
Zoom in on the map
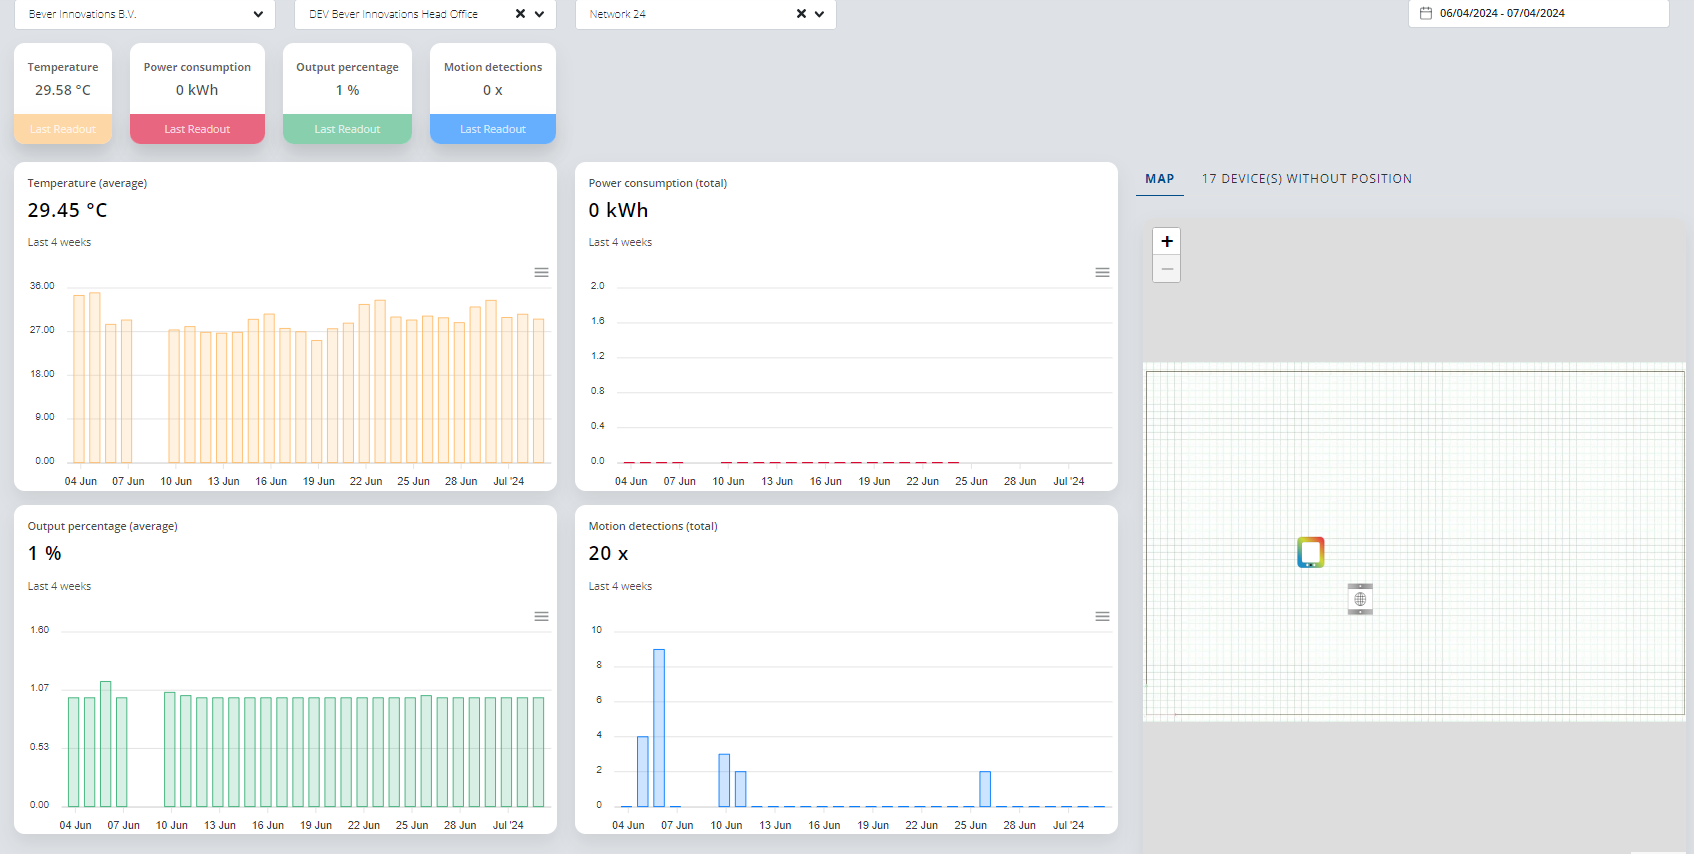point(1166,241)
